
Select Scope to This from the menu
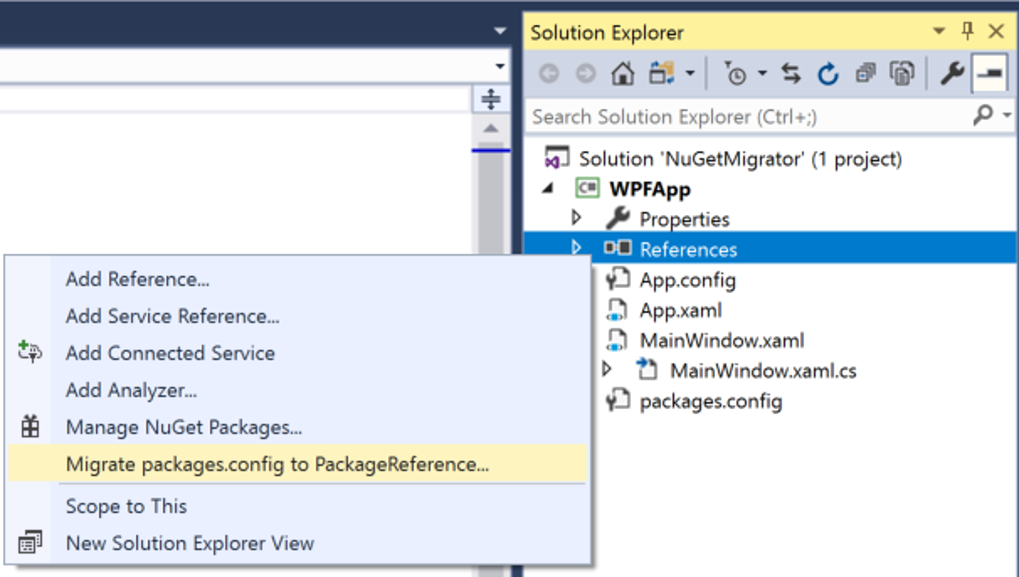[x=126, y=506]
